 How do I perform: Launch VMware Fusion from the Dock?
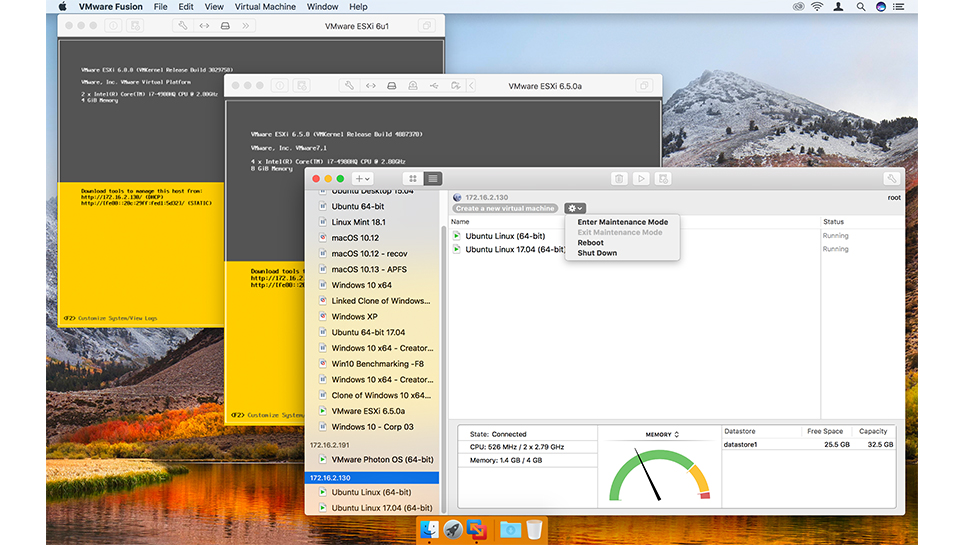click(x=477, y=529)
